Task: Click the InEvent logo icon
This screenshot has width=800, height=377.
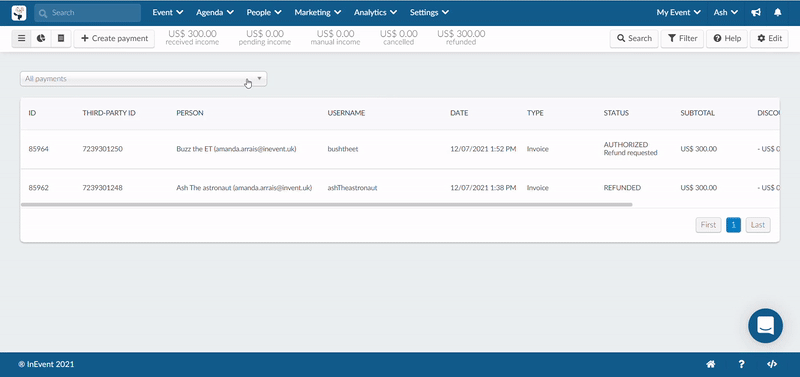Action: pyautogui.click(x=19, y=13)
